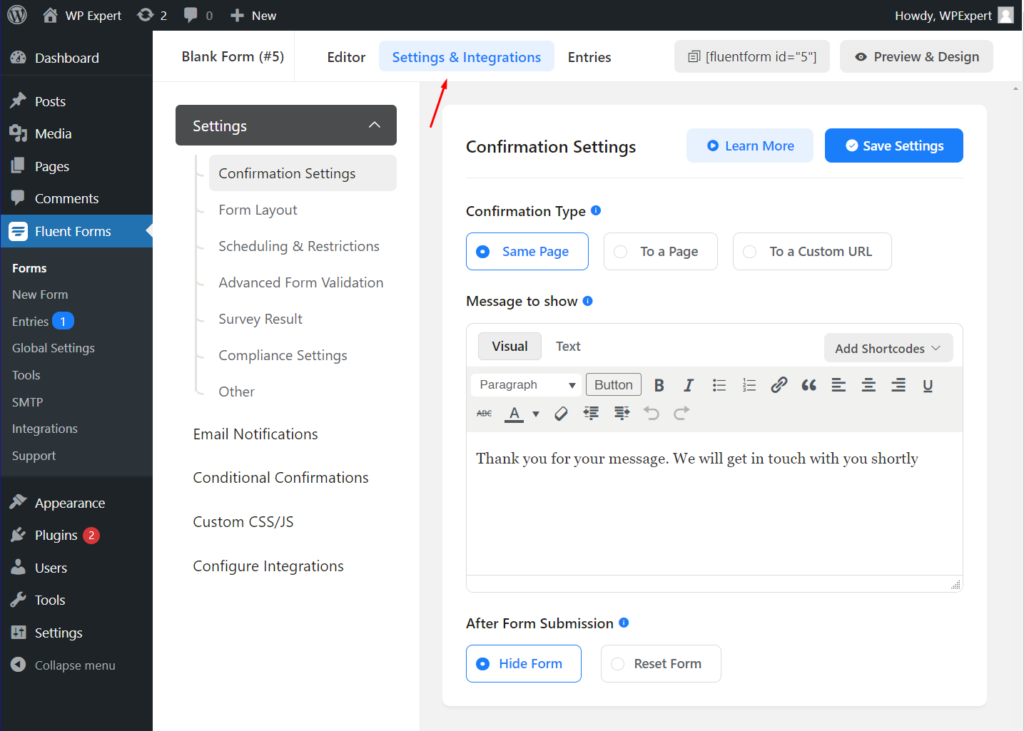
Task: Open the top Entries tab
Action: pos(589,57)
